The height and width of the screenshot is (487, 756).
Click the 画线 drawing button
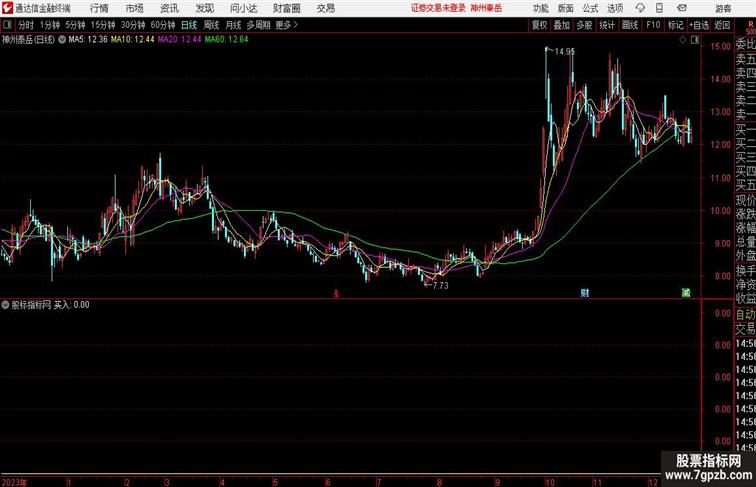(x=630, y=25)
